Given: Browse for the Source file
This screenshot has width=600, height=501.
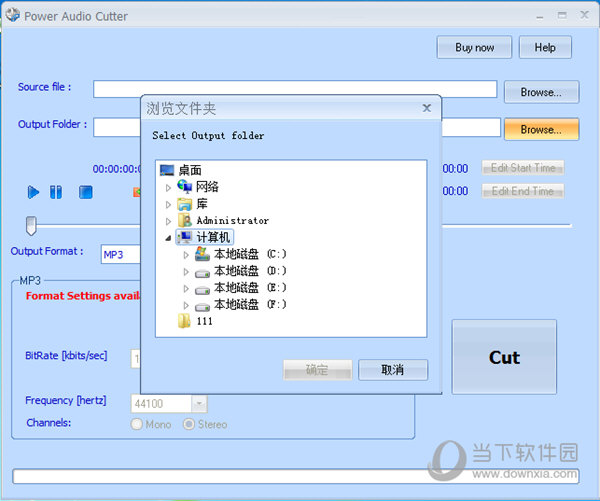Looking at the screenshot, I should [541, 92].
